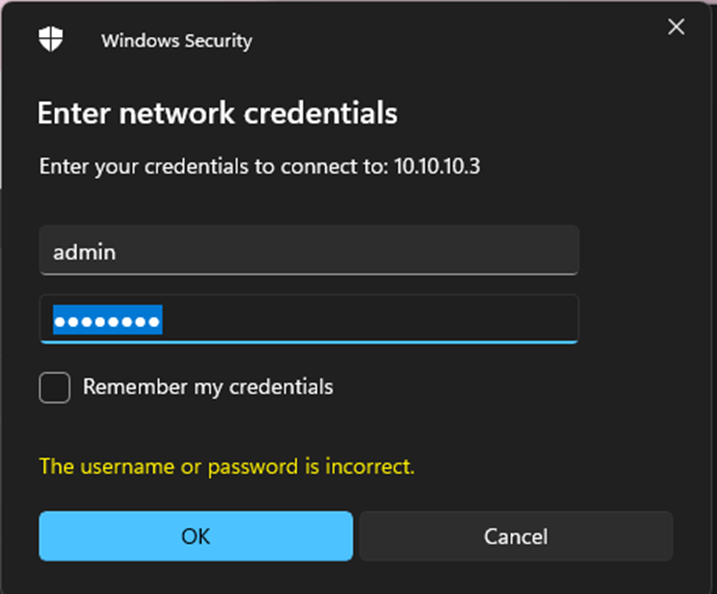The height and width of the screenshot is (594, 717).
Task: Click the "Enter your credentials to connect to" text
Action: [x=212, y=166]
